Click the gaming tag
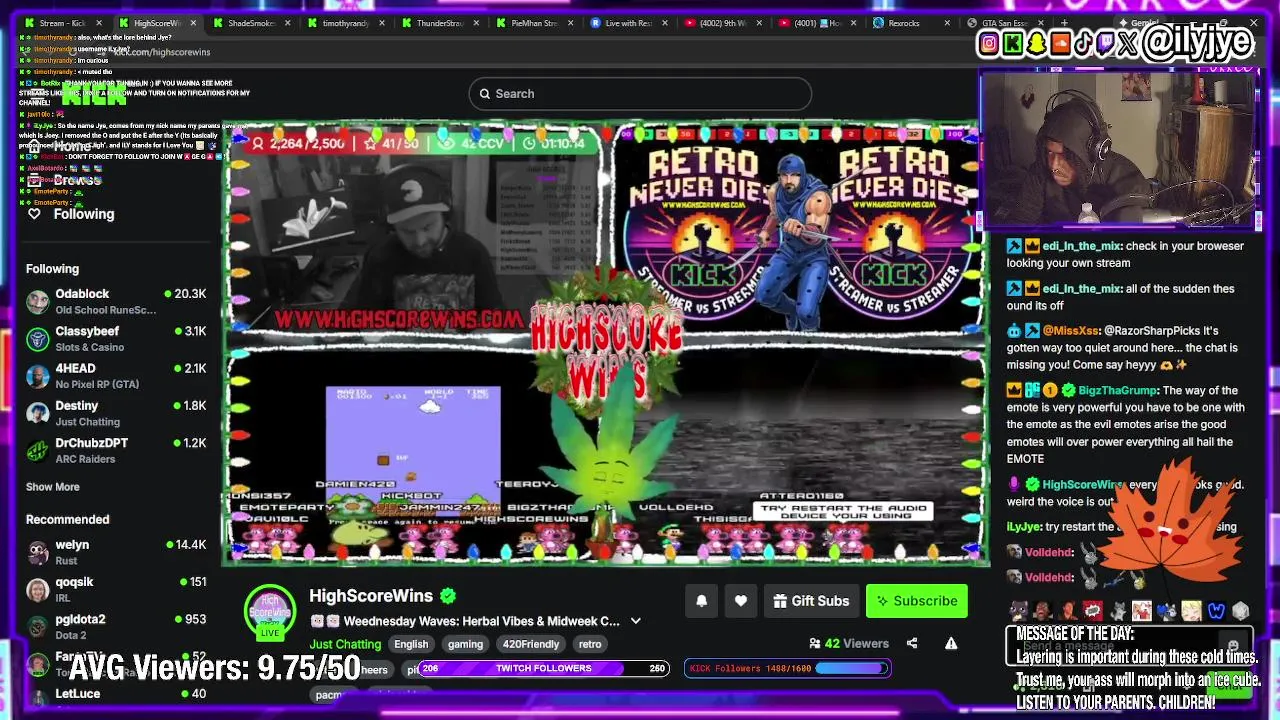The width and height of the screenshot is (1280, 720). pyautogui.click(x=465, y=644)
